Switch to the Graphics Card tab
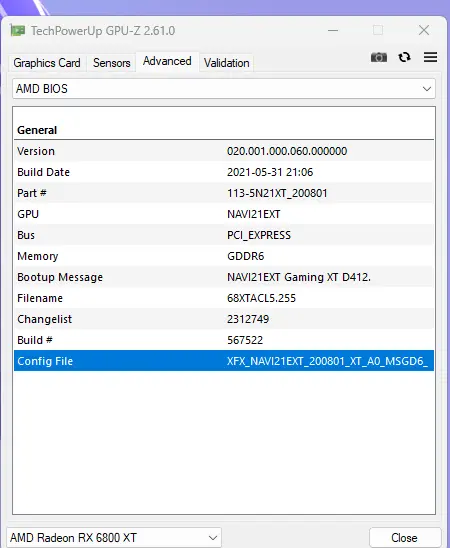450x548 pixels. point(47,63)
